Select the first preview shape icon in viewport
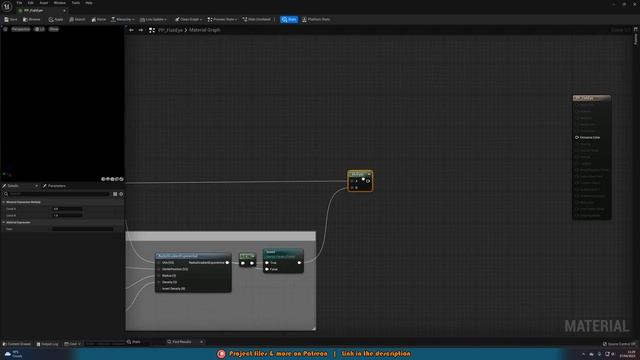640x360 pixels. tap(103, 179)
